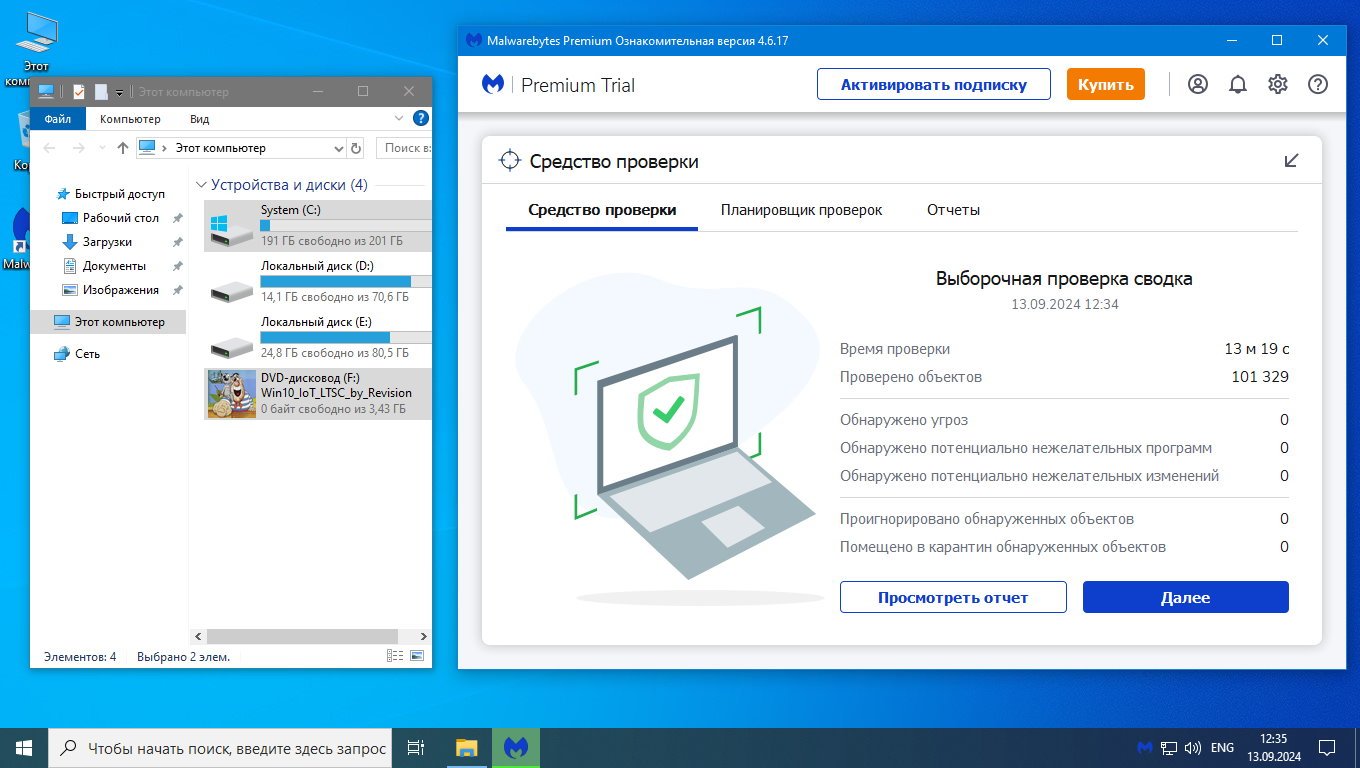Select the DVD-дисковод (F:) drive
Image resolution: width=1360 pixels, height=768 pixels.
coord(318,393)
